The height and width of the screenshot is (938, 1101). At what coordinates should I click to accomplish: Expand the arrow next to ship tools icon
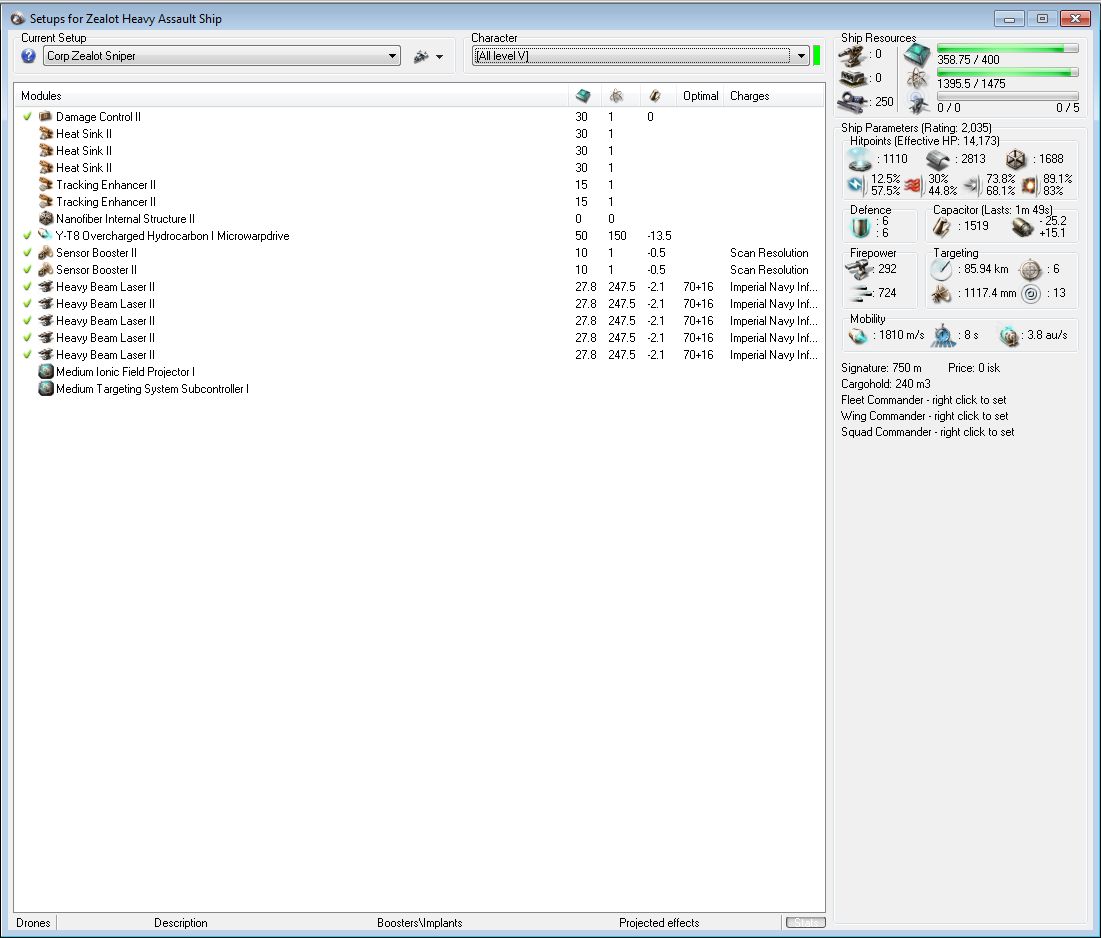coord(440,57)
